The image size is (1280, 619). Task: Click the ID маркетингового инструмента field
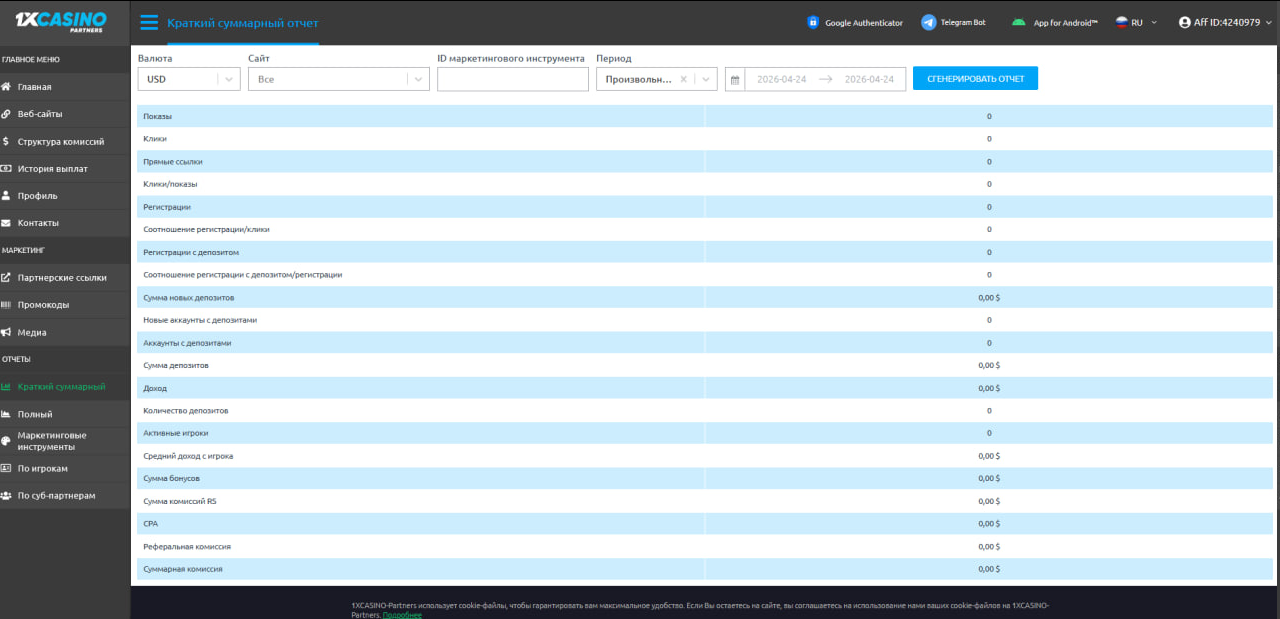512,79
